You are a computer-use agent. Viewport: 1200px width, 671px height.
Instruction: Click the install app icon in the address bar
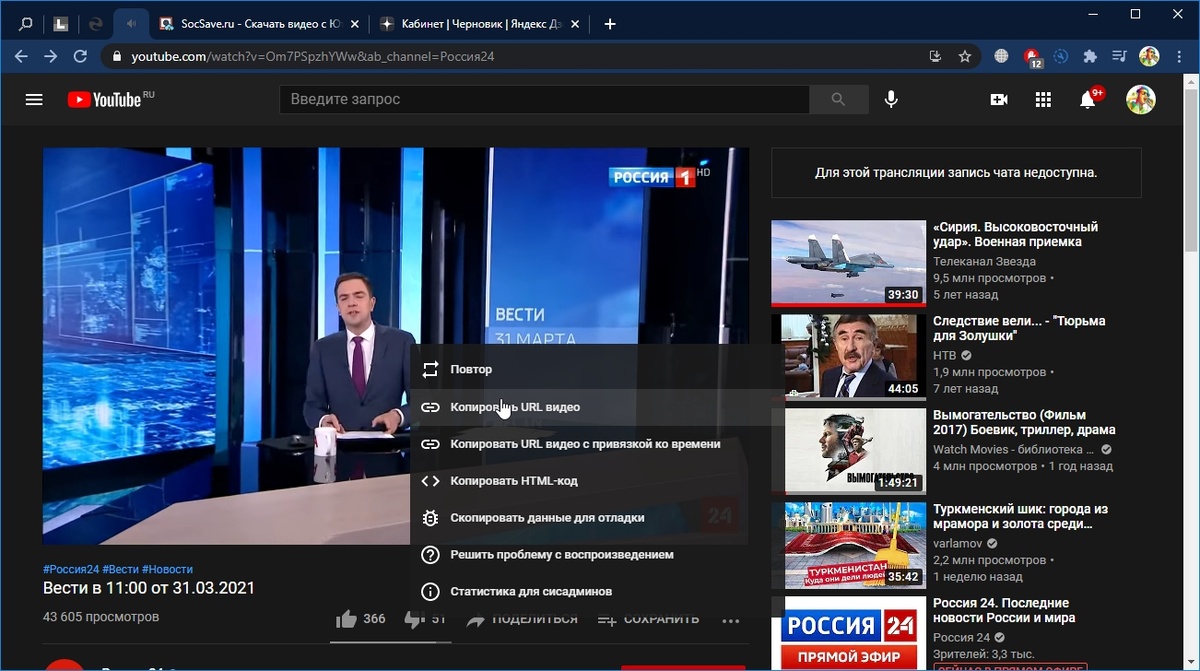pyautogui.click(x=935, y=56)
